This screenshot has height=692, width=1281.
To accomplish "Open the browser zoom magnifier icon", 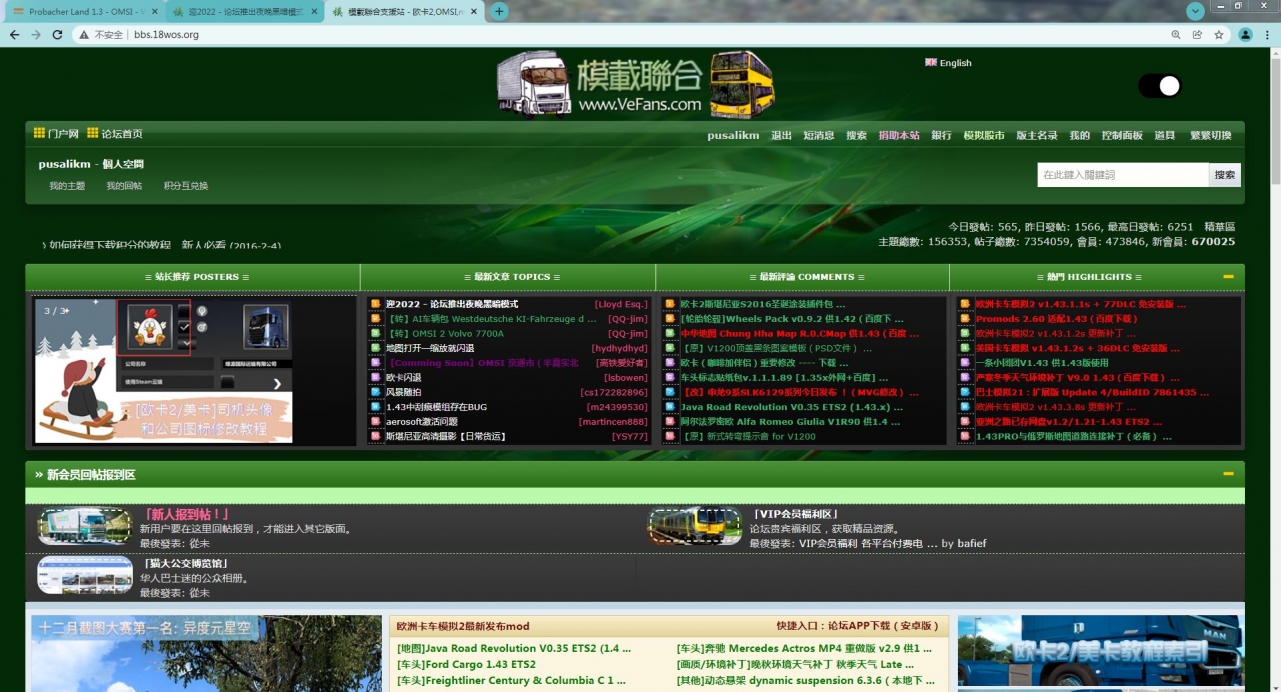I will [x=1176, y=34].
